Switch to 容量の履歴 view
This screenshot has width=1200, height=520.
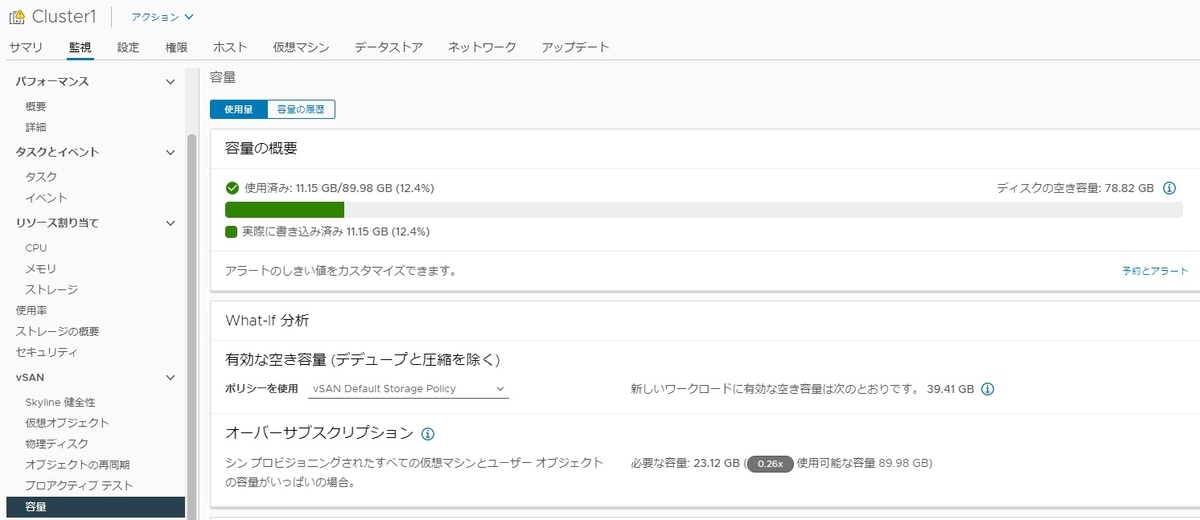tap(301, 109)
